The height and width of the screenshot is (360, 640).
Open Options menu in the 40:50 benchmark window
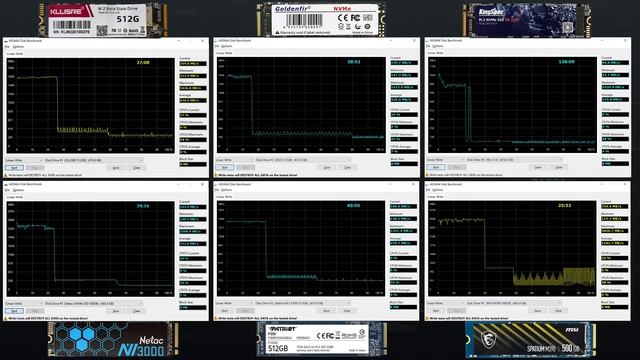pyautogui.click(x=227, y=190)
